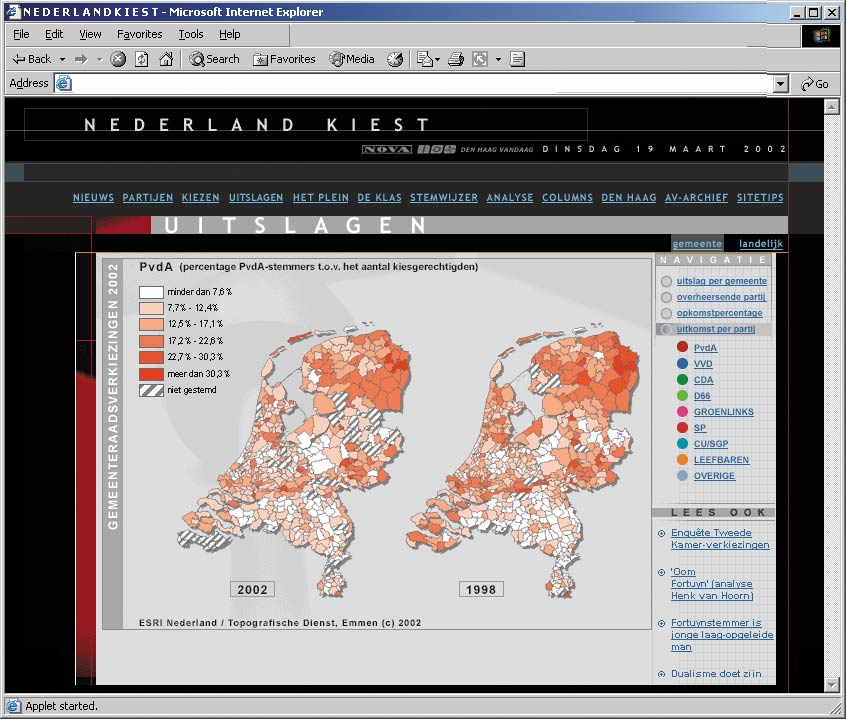Click the vertical scrollbar down arrow
846x720 pixels.
coord(831,685)
